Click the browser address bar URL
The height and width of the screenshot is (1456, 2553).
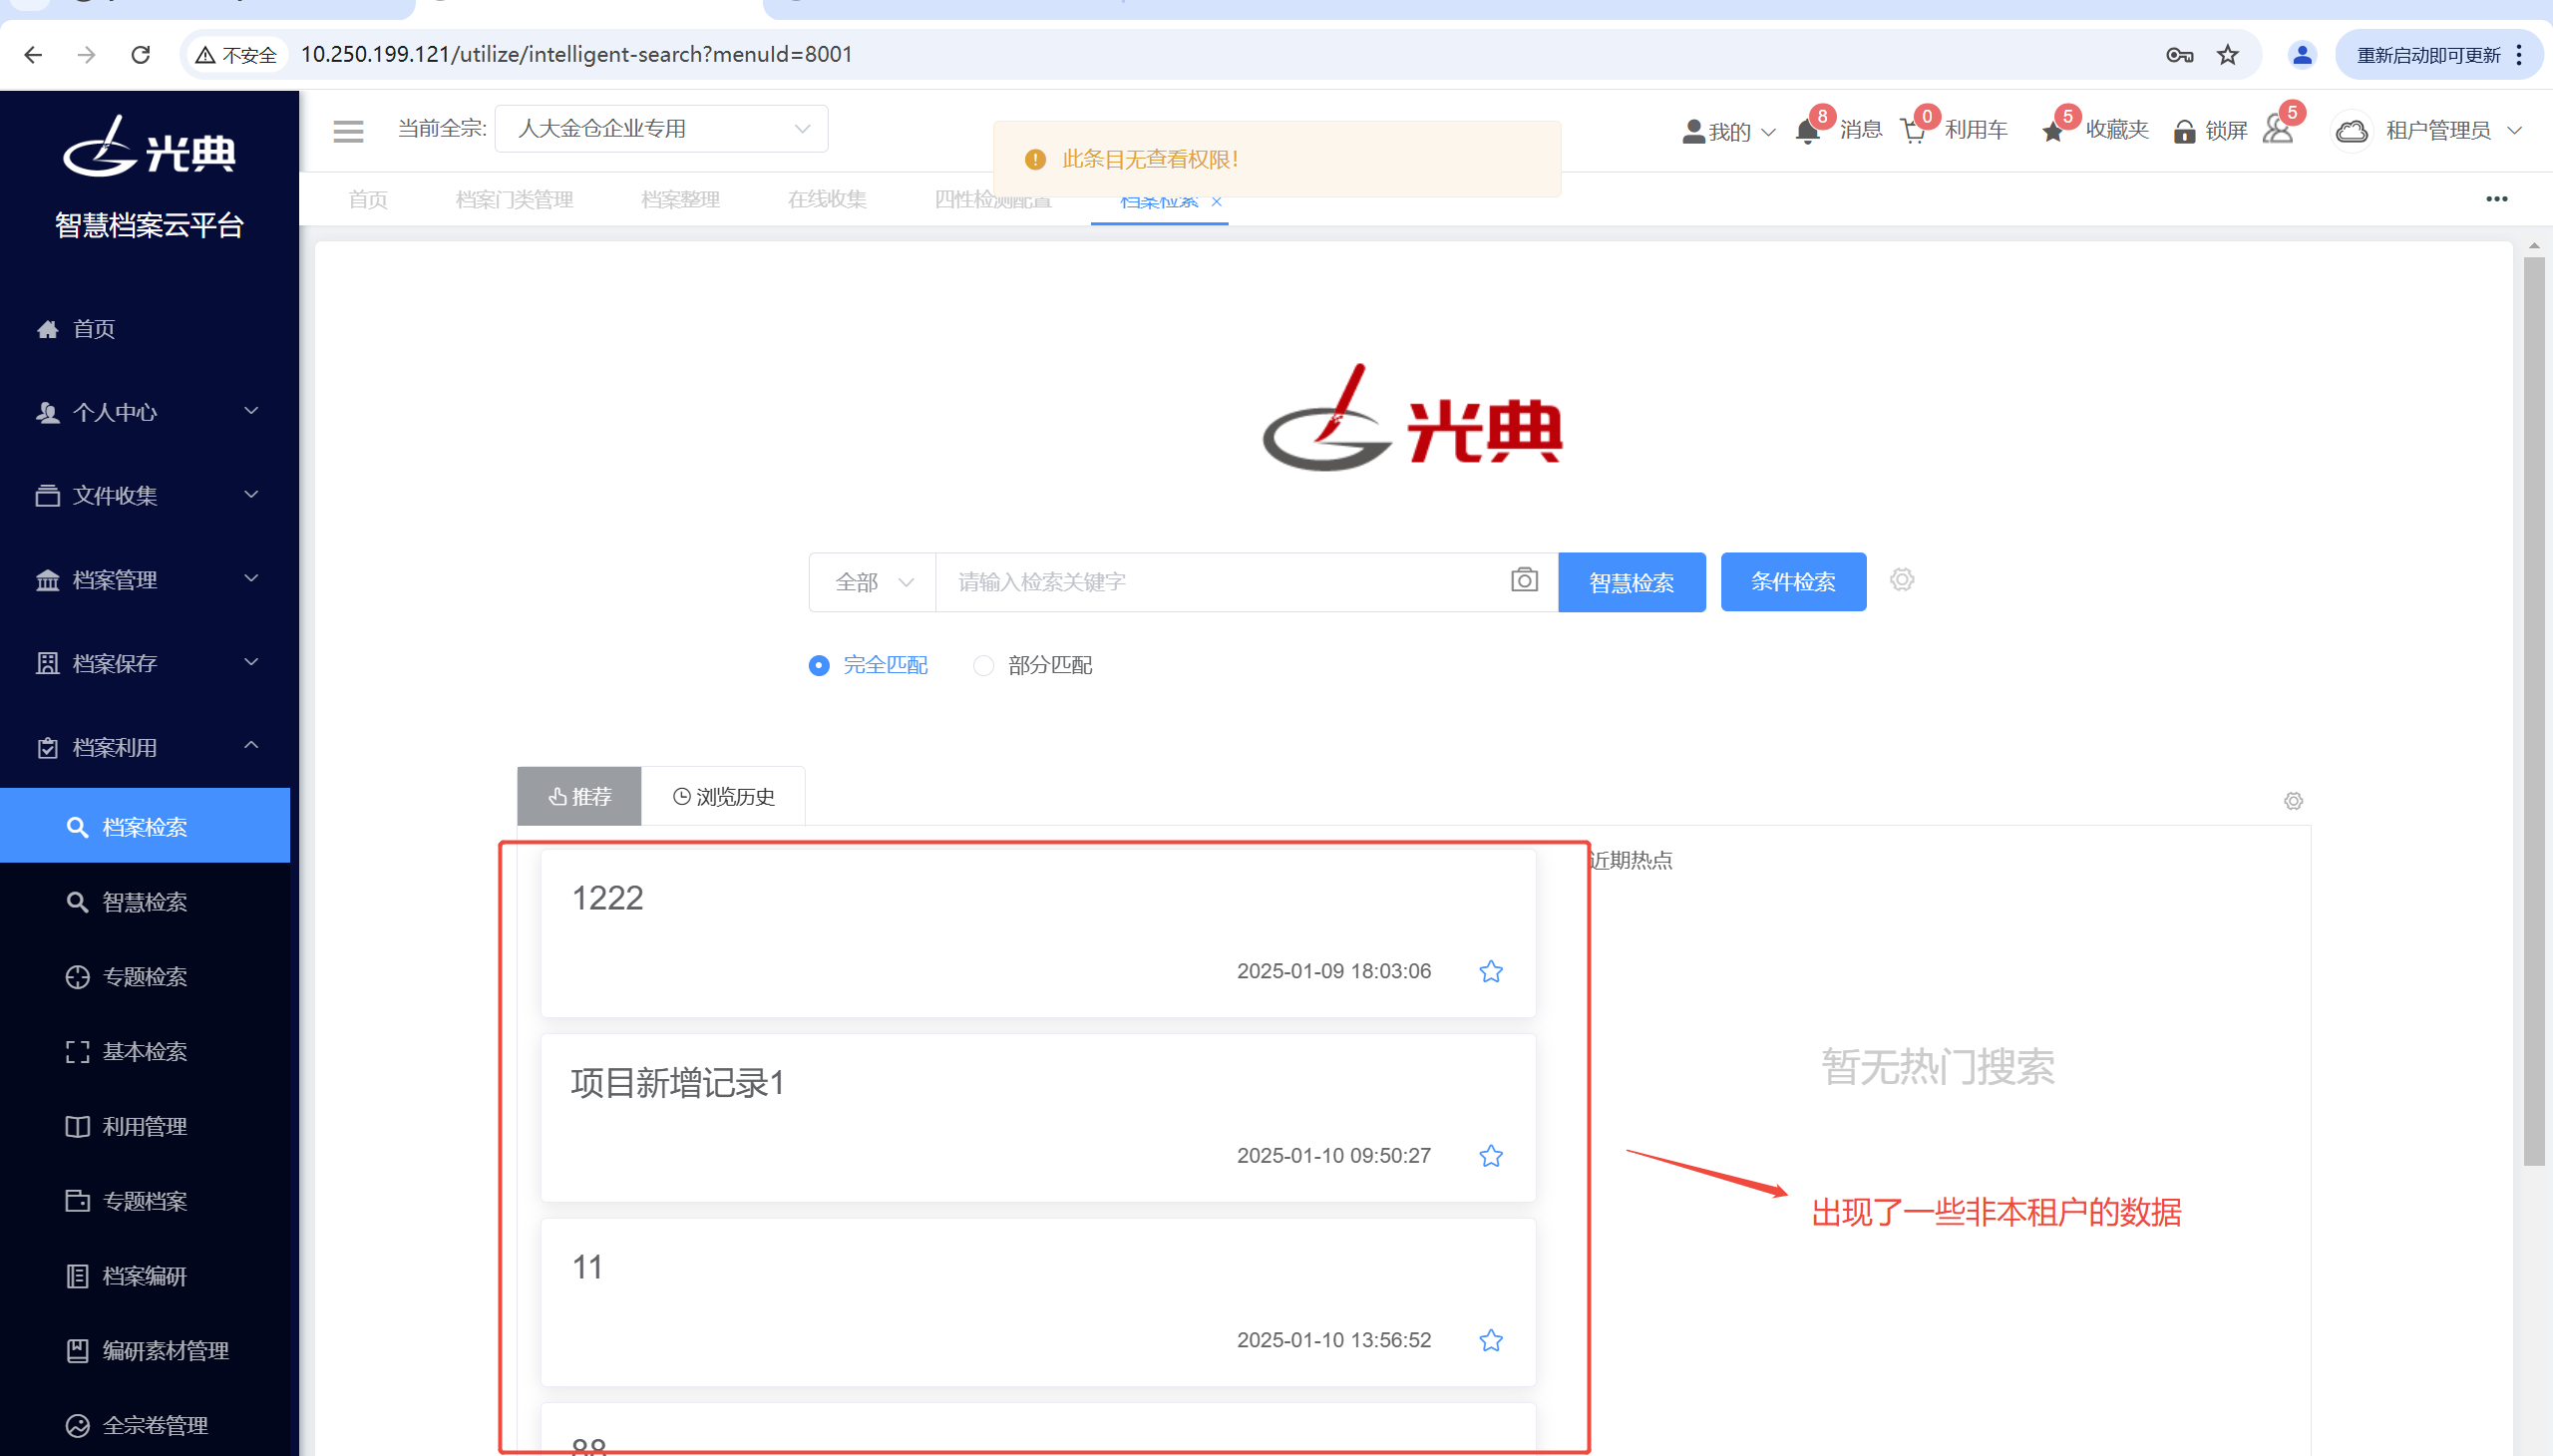577,54
